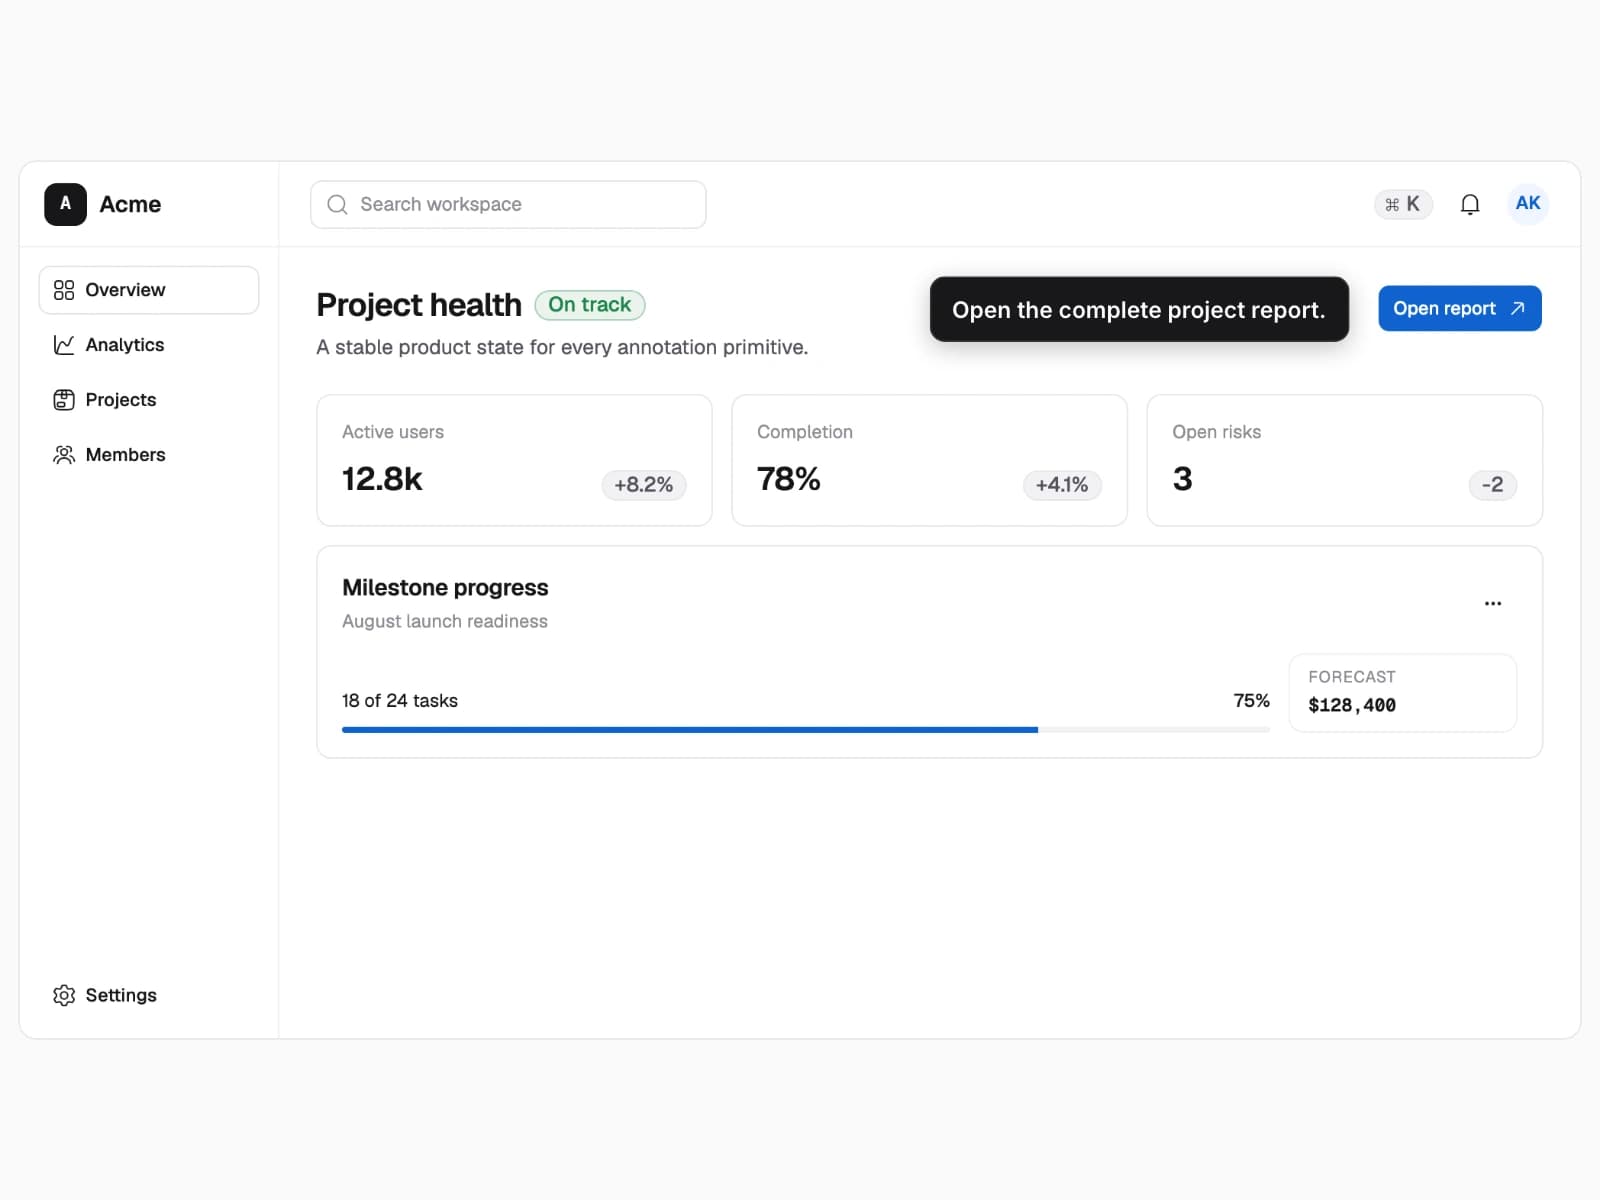Click the $128,400 forecast value
Viewport: 1600px width, 1200px height.
pyautogui.click(x=1352, y=705)
